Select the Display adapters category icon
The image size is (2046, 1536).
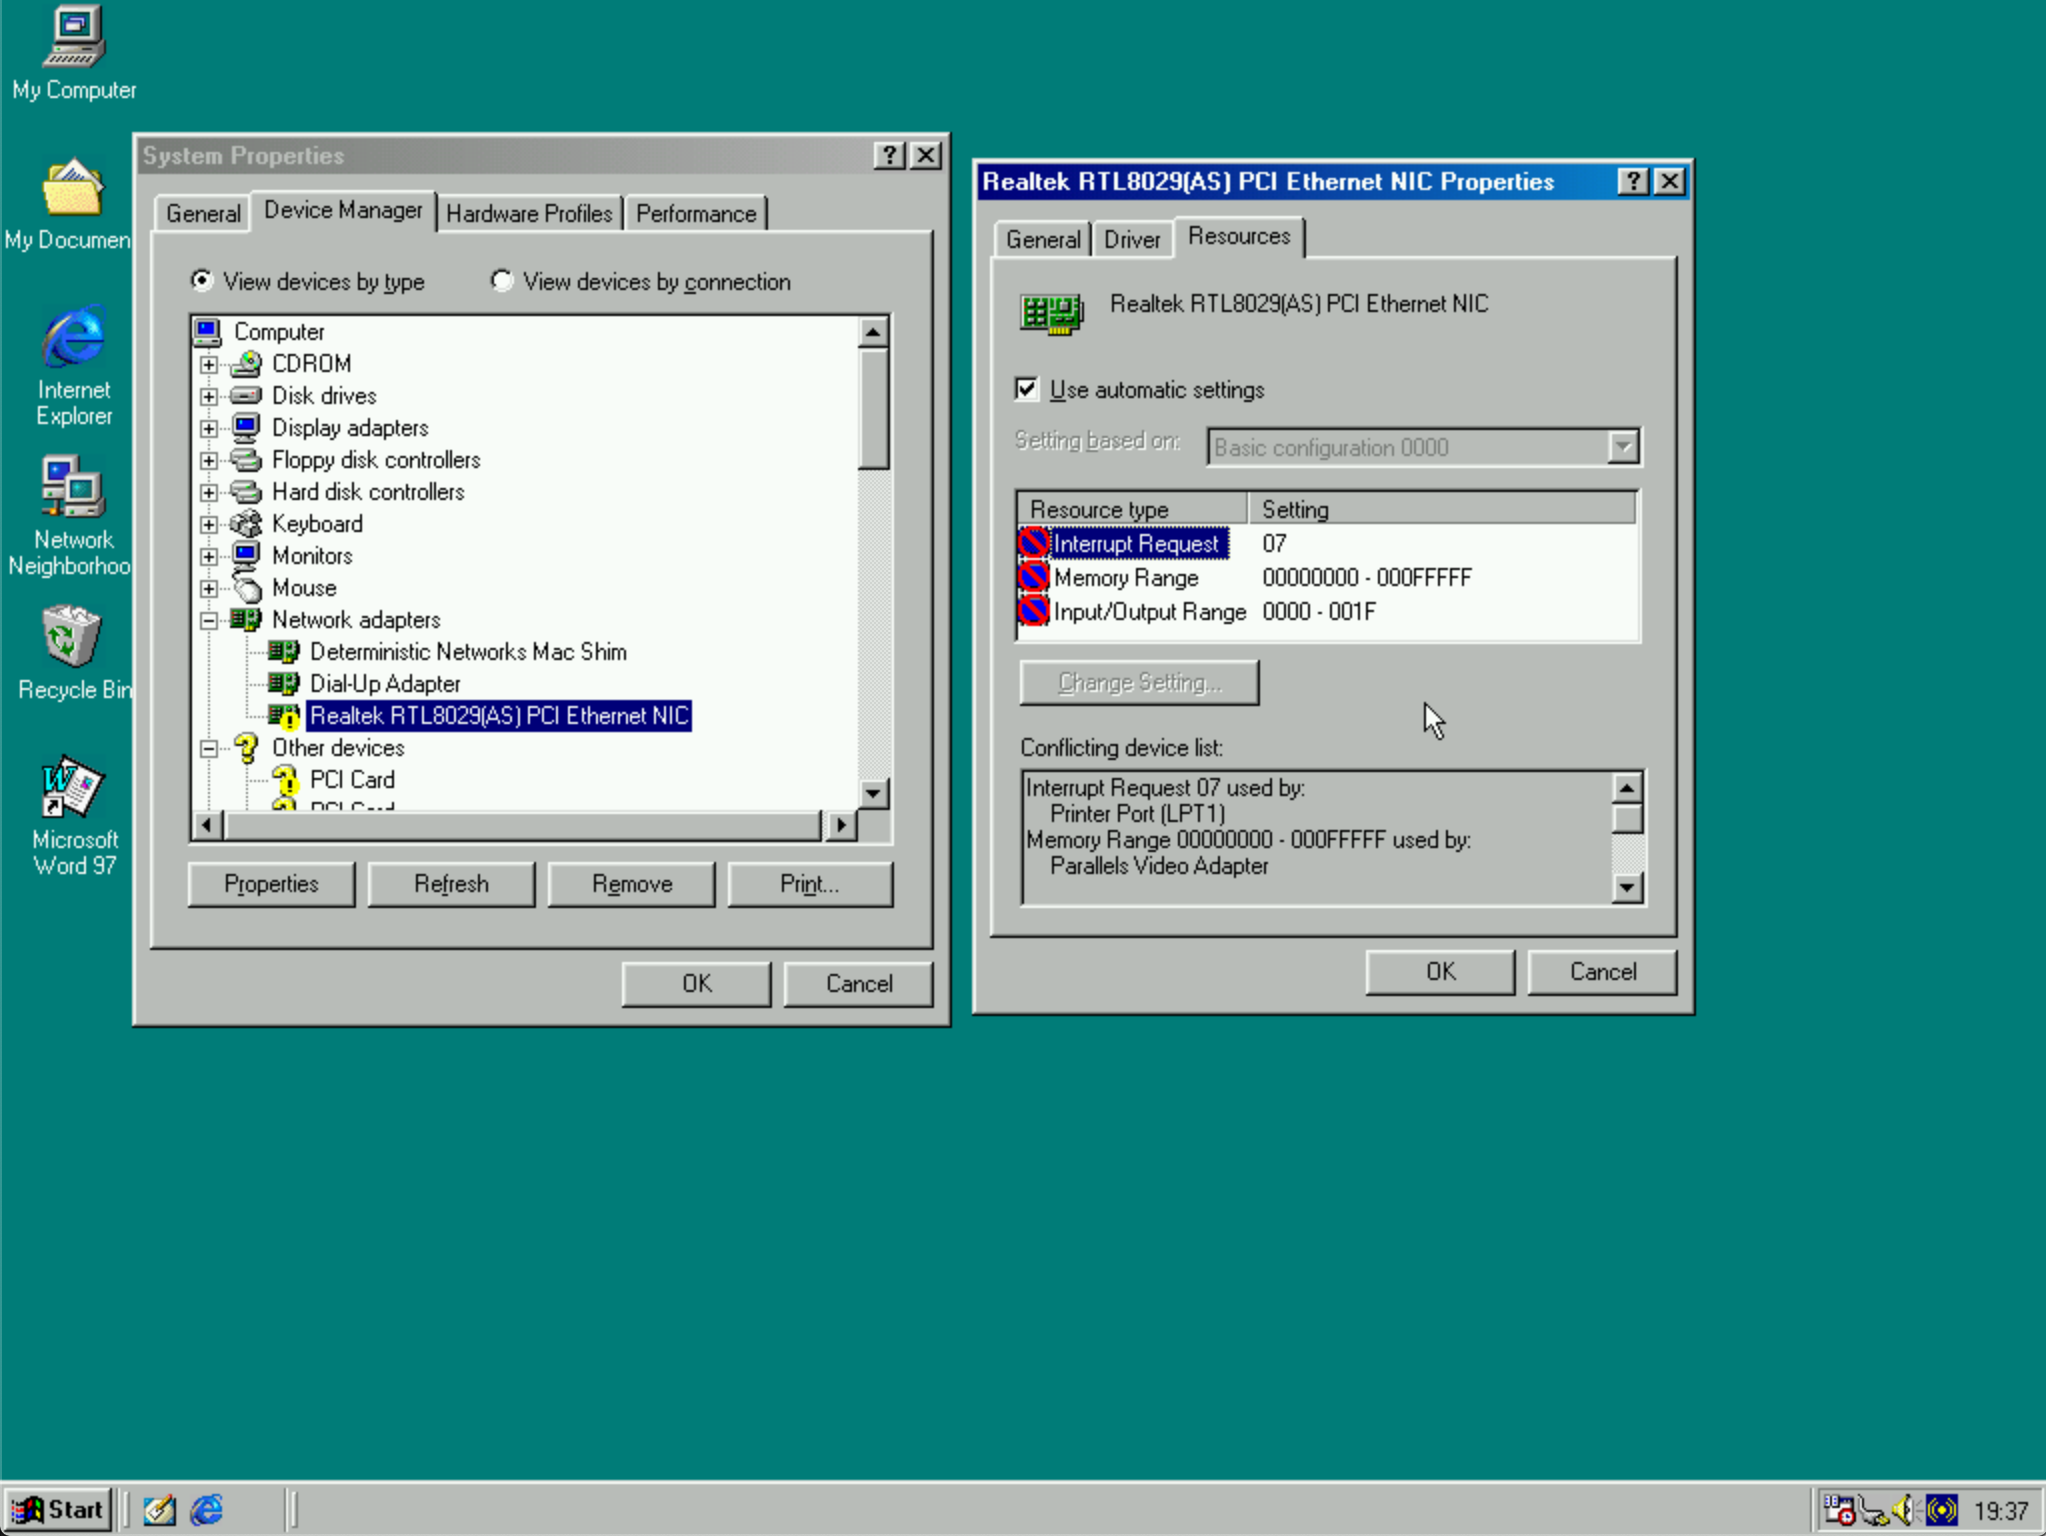click(x=247, y=427)
